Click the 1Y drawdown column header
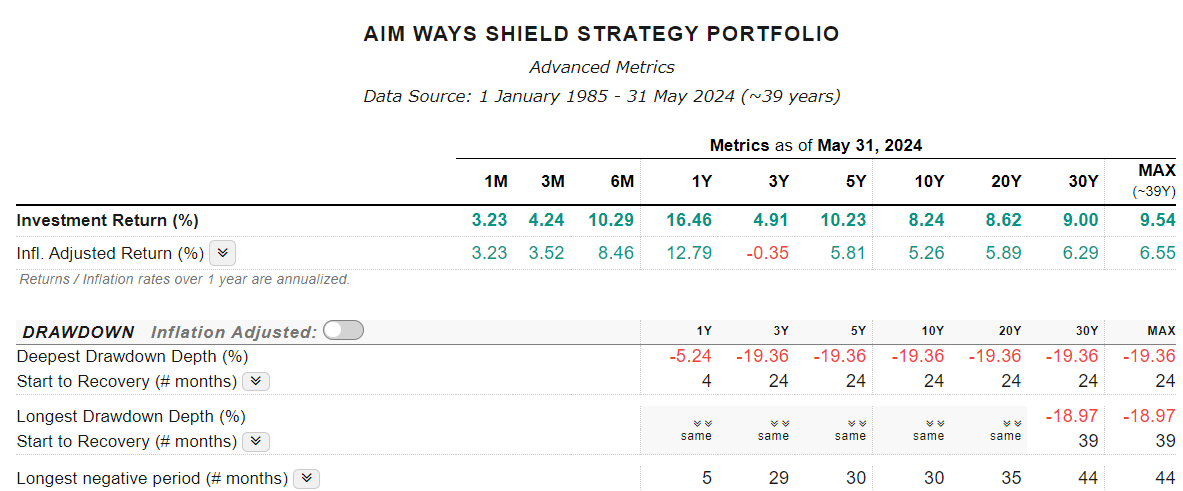Screen dimensions: 1183x491 tap(703, 331)
